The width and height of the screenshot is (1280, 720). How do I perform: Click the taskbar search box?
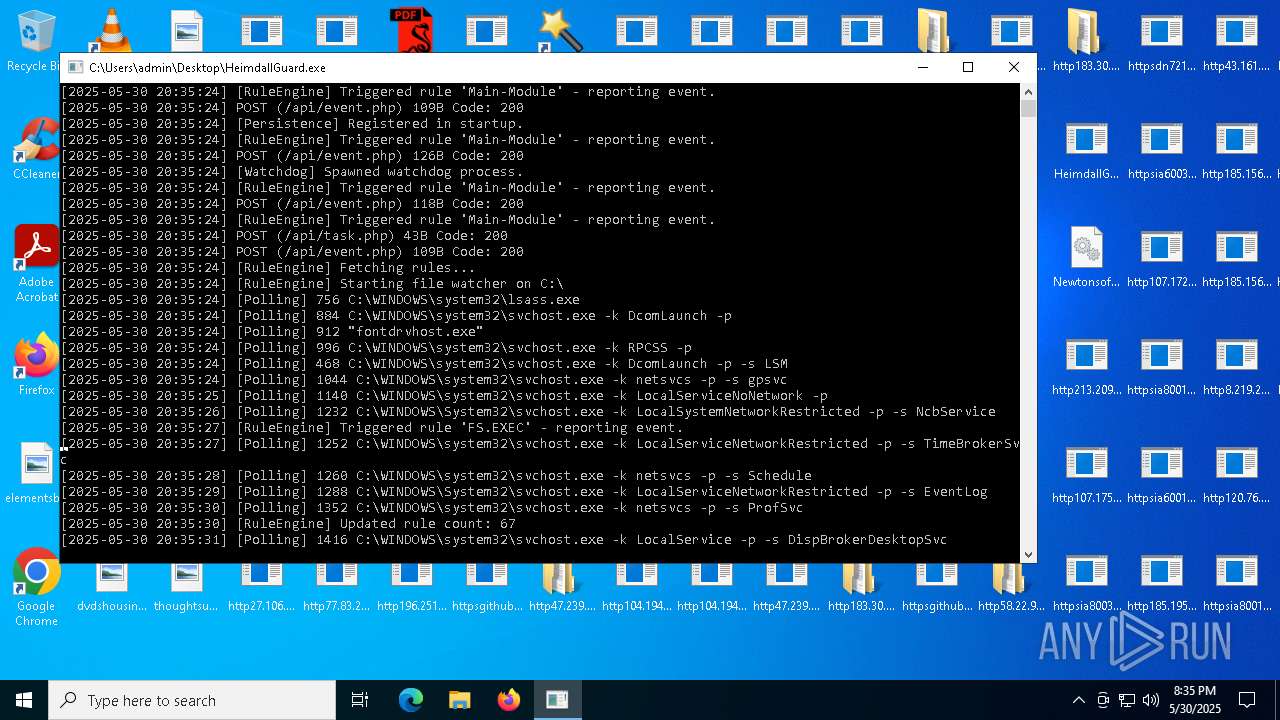point(192,700)
